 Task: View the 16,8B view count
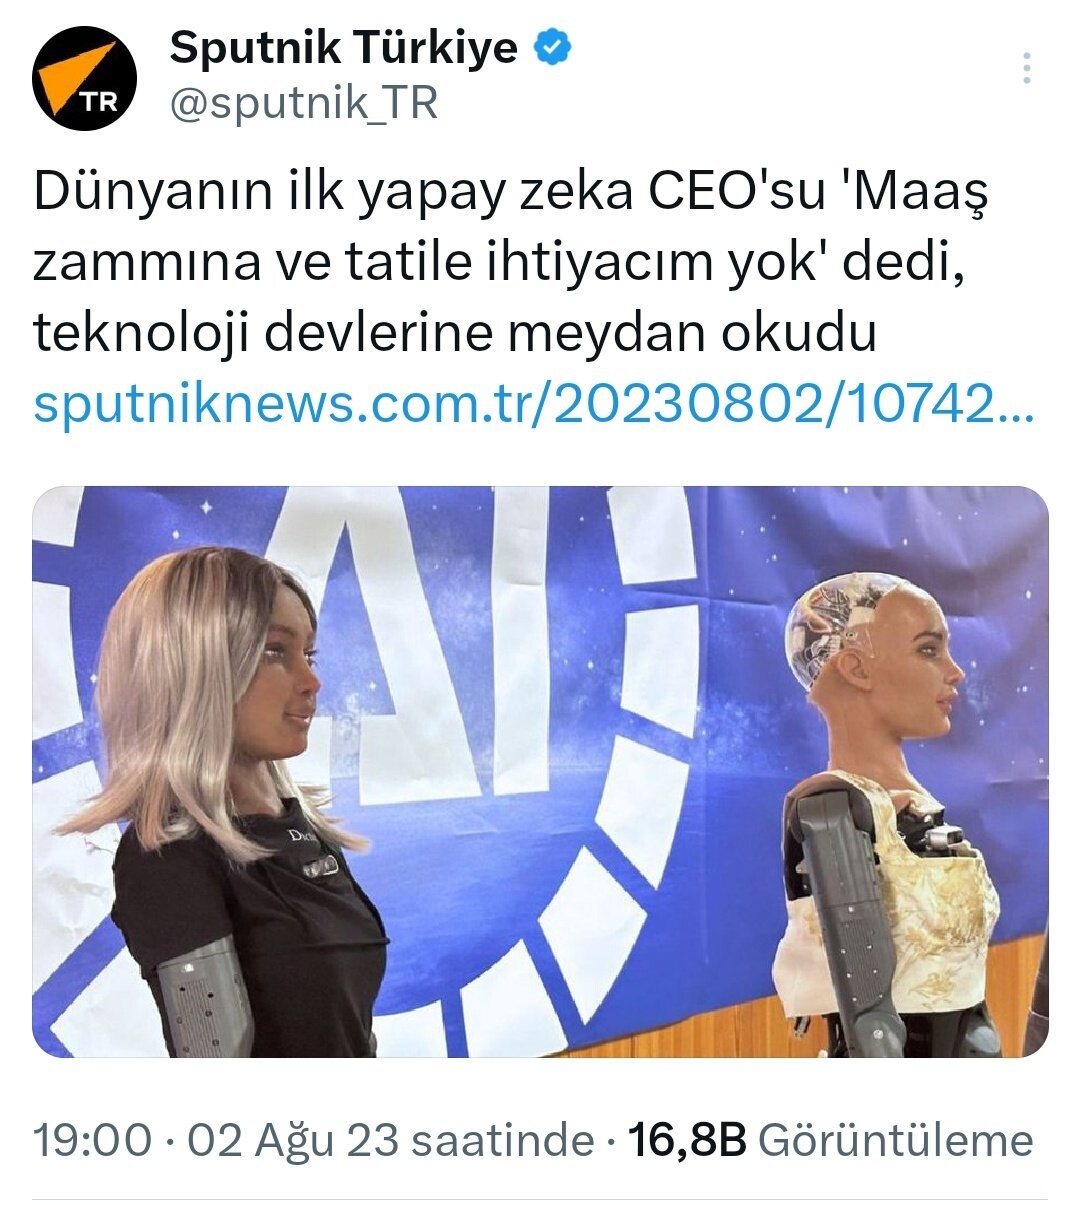(687, 1140)
